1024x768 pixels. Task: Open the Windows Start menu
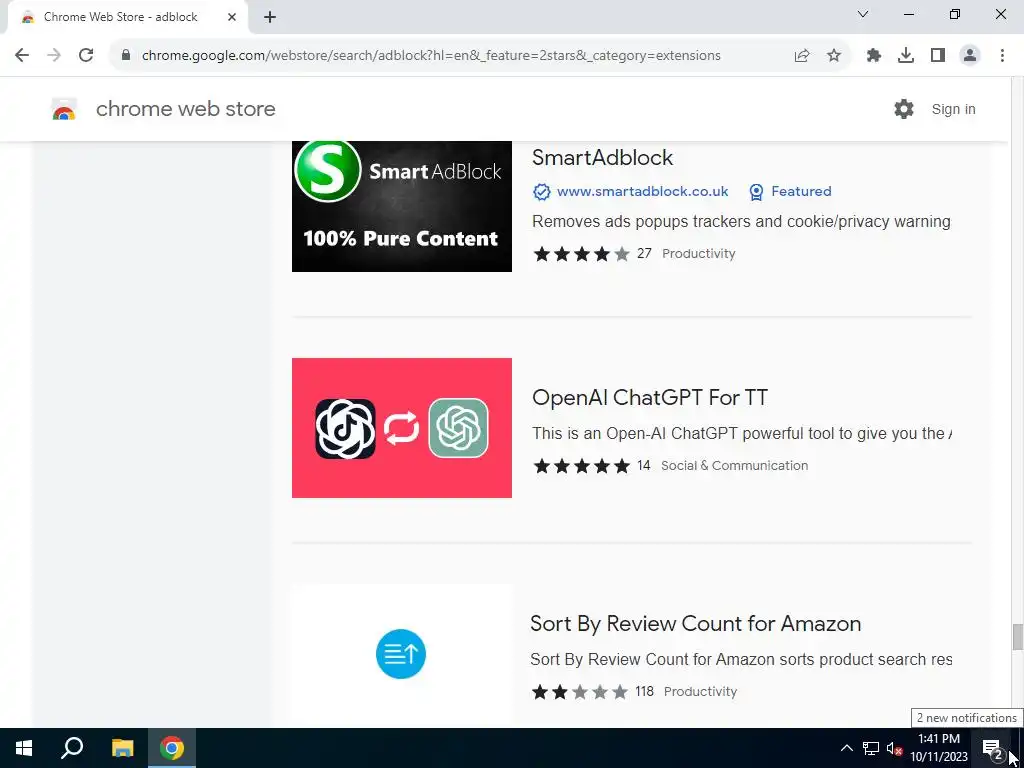point(24,748)
